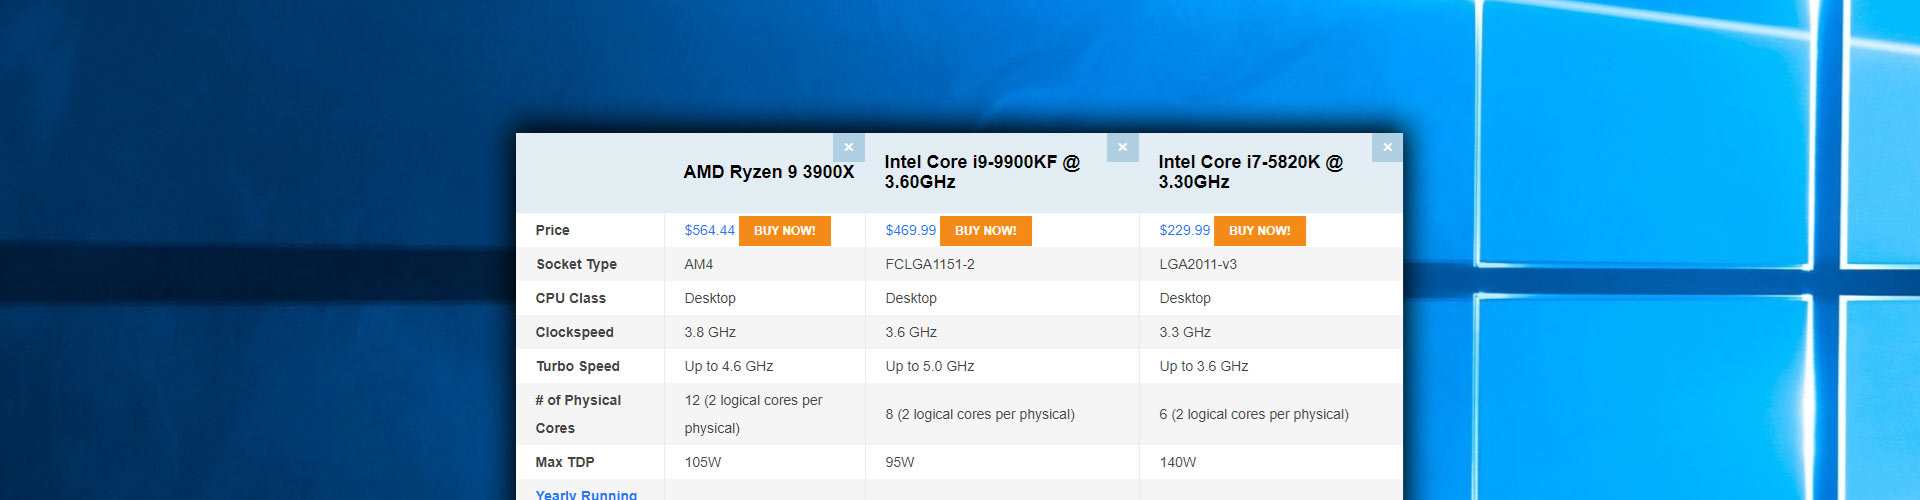The height and width of the screenshot is (500, 1920).
Task: Open the $229.99 price link
Action: 1184,230
